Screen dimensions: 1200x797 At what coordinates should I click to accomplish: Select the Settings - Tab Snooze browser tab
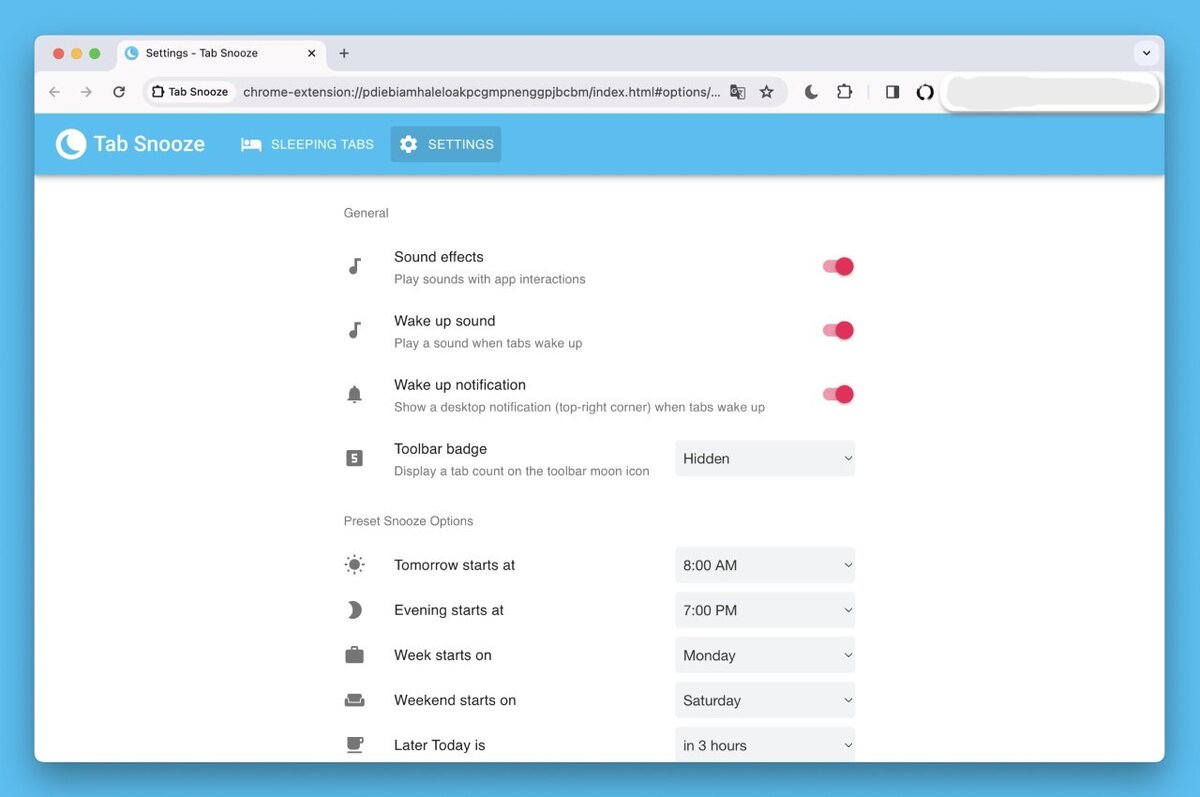[221, 53]
